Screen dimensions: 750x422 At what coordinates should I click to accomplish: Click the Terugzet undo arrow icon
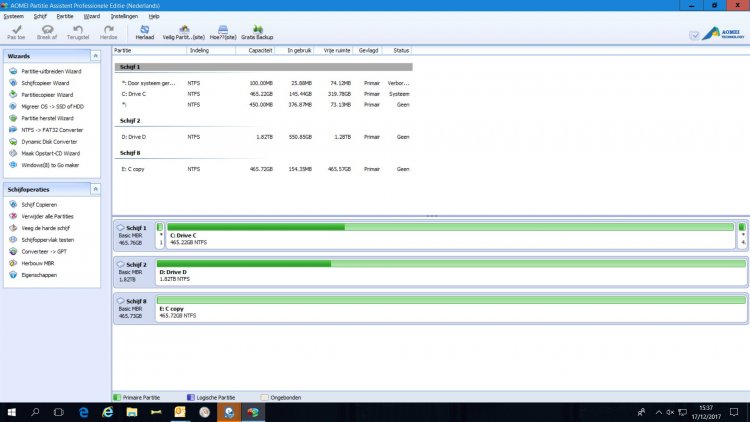78,30
